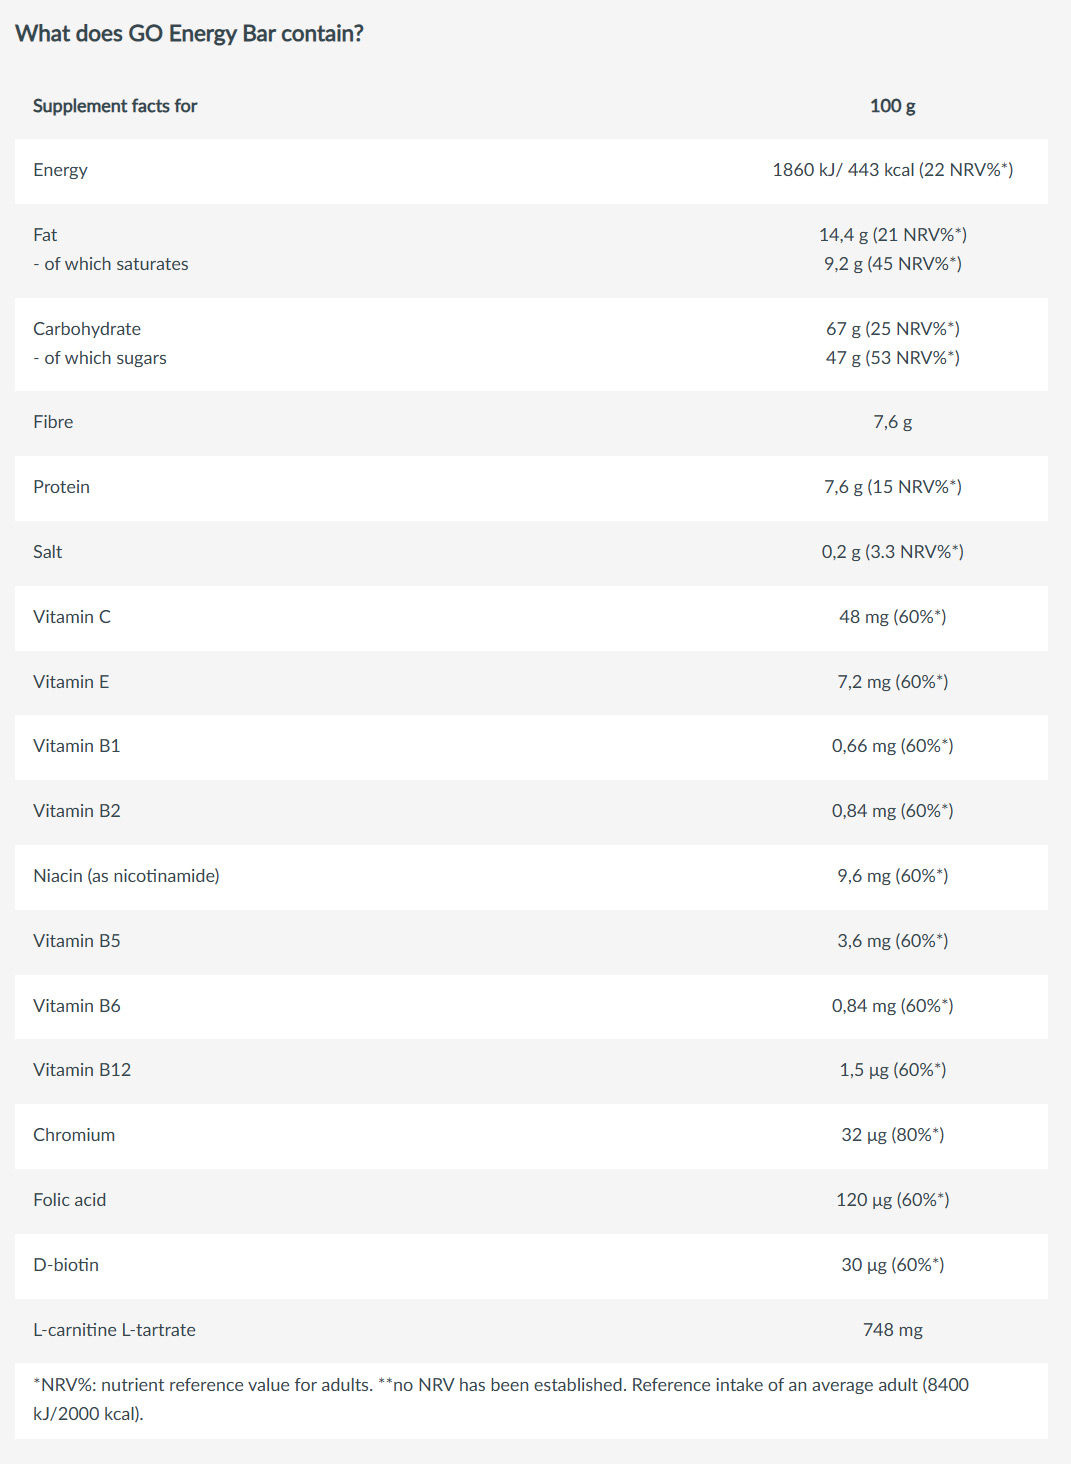Select the Fibre row label
1071x1464 pixels.
53,422
